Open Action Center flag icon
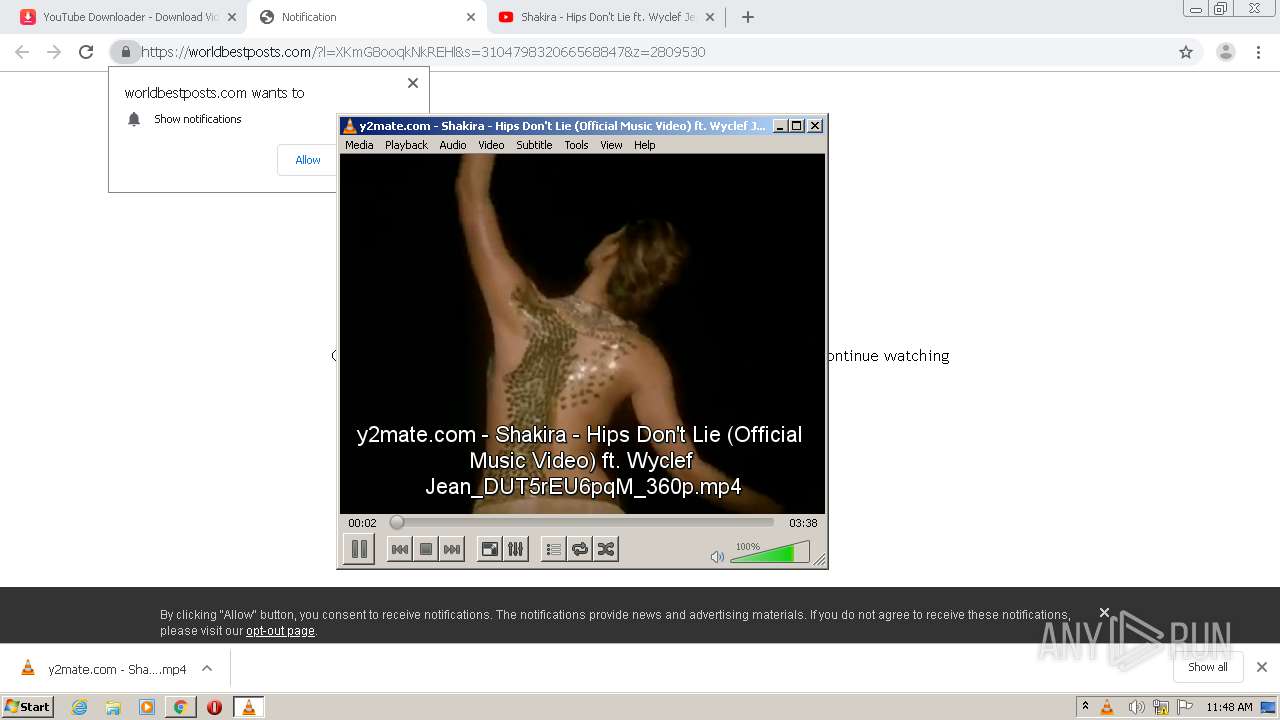 [x=1184, y=707]
